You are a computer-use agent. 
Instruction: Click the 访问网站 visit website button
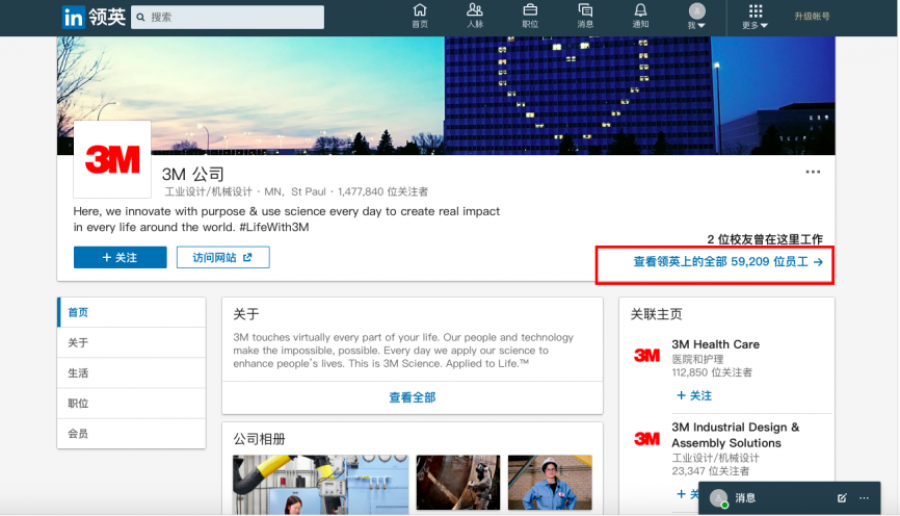(223, 257)
